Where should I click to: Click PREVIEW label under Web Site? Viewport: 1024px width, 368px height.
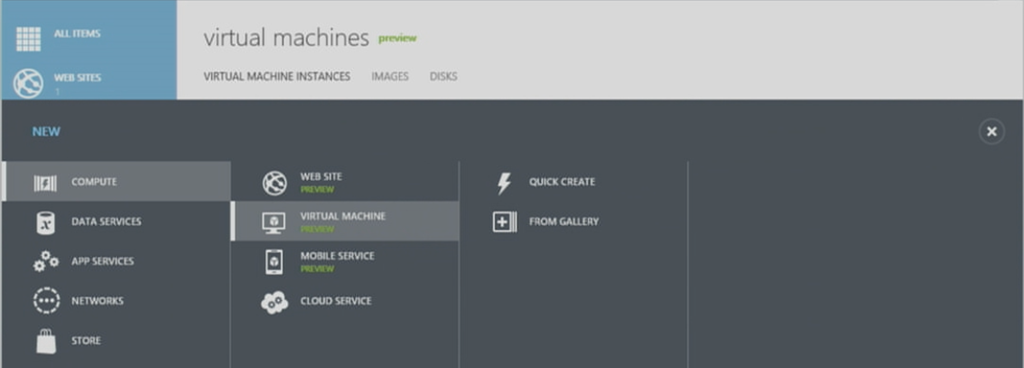(317, 189)
